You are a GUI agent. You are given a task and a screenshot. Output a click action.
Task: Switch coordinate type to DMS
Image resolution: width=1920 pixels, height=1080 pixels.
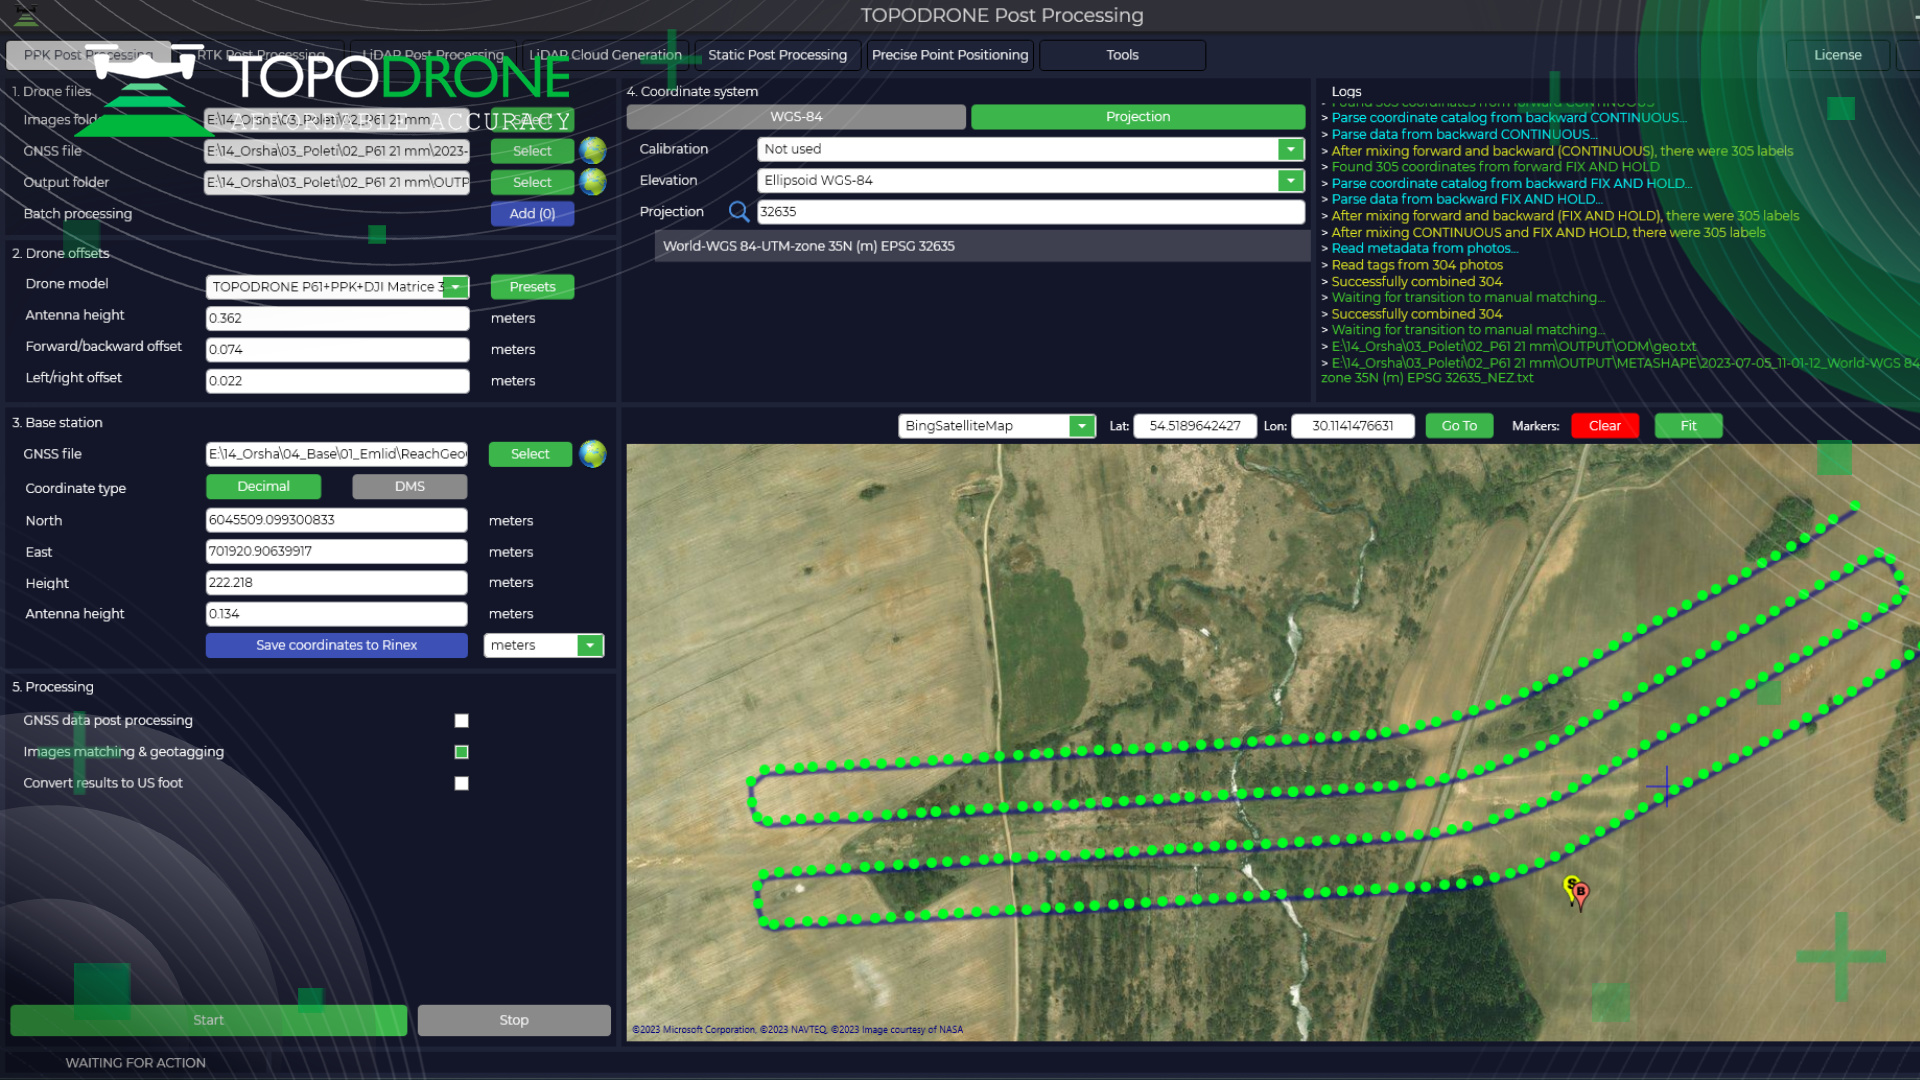tap(409, 486)
